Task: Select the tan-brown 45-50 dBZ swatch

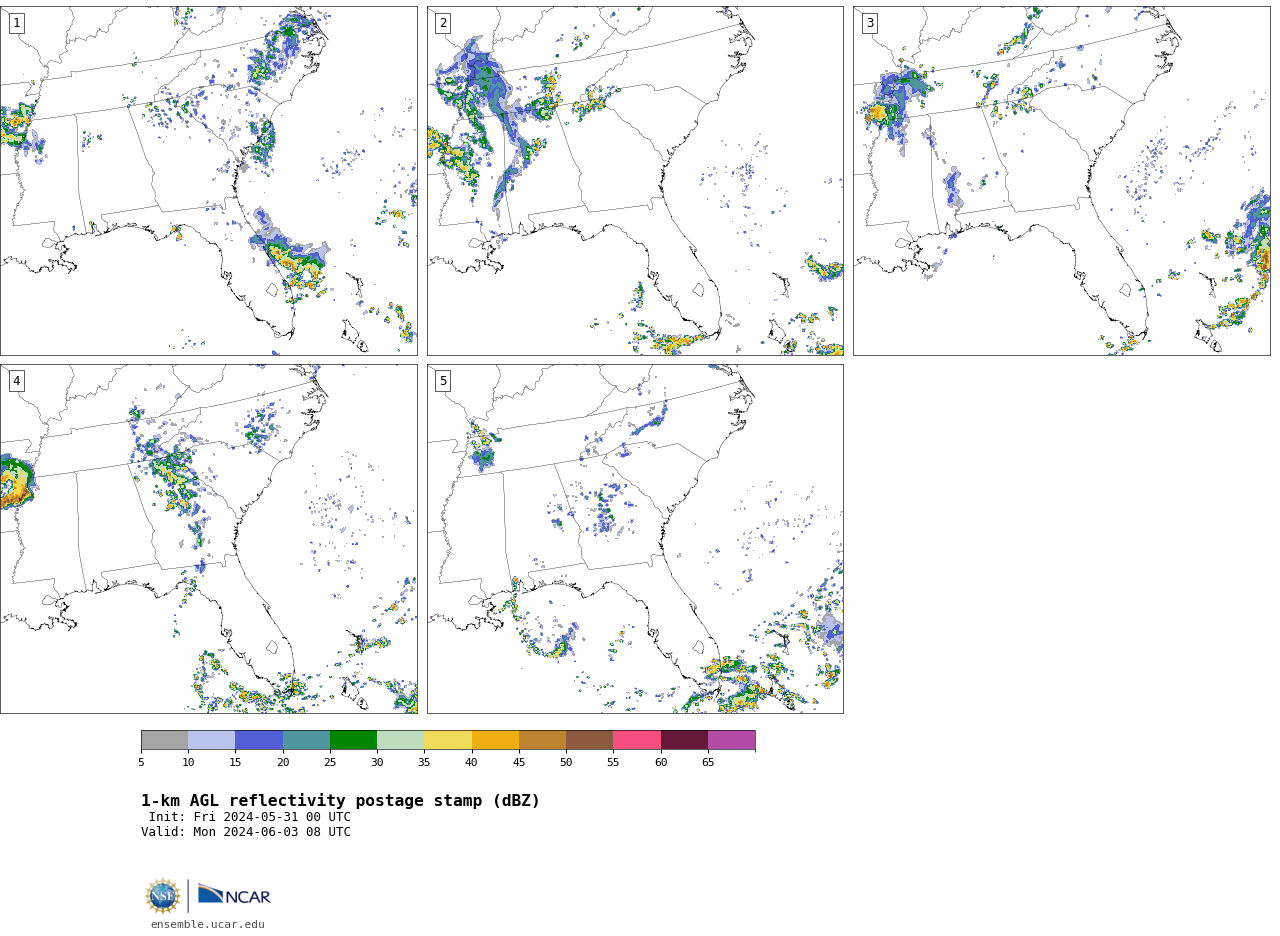Action: click(542, 740)
